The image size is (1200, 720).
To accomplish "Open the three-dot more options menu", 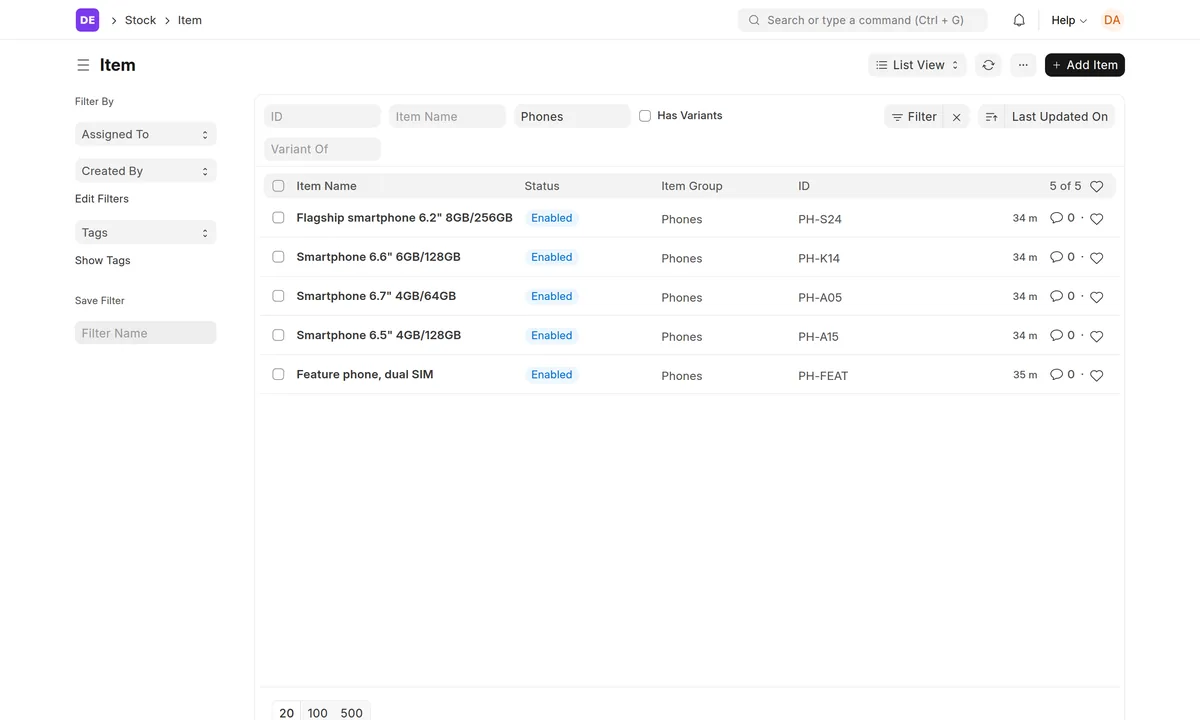I will 1023,65.
